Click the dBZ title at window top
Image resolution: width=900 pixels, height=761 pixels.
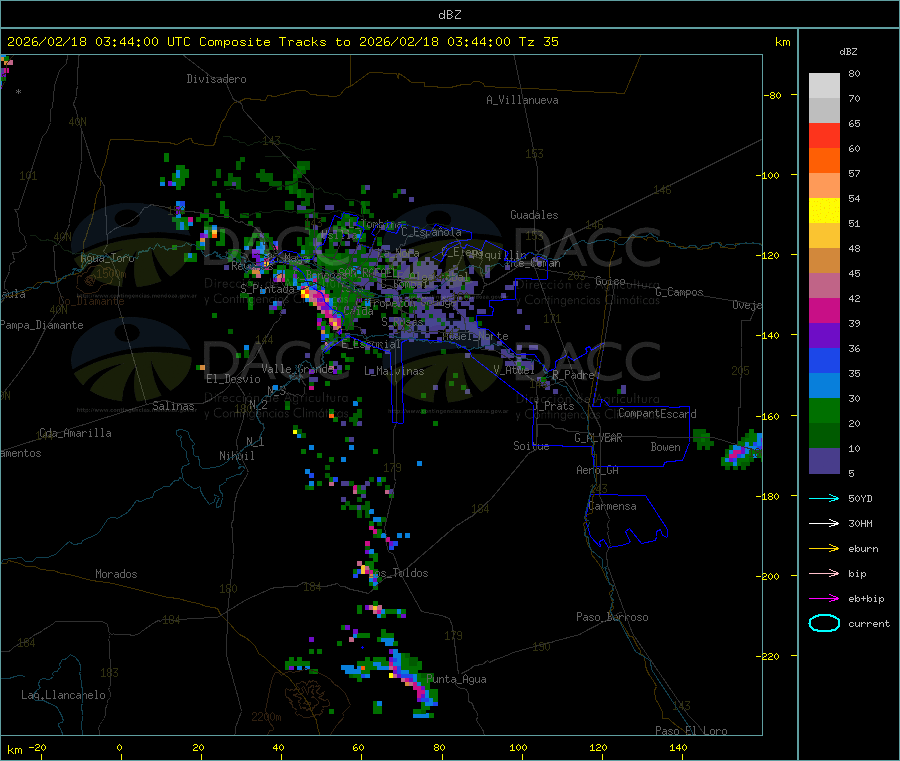[449, 15]
